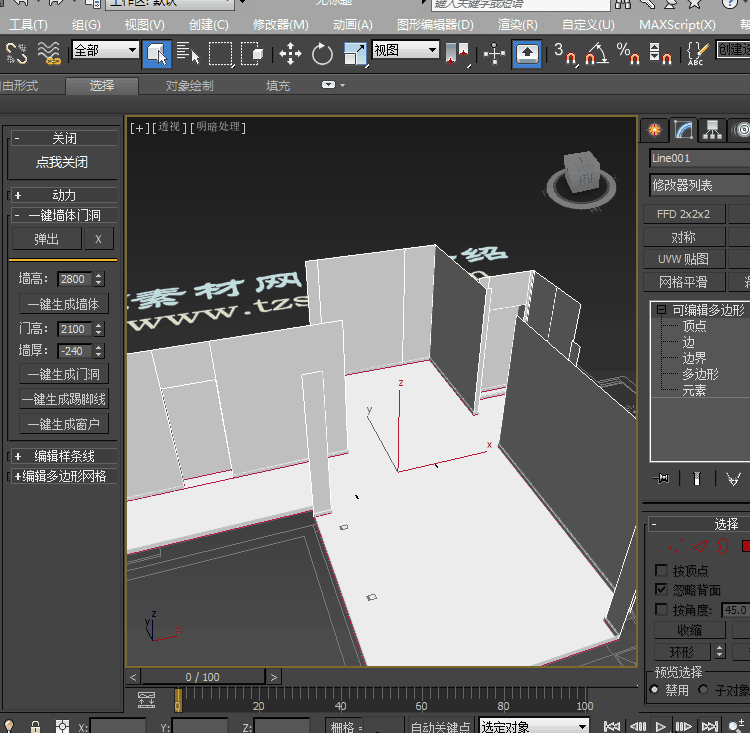Select the Select and Move tool
This screenshot has width=750, height=733.
click(290, 54)
